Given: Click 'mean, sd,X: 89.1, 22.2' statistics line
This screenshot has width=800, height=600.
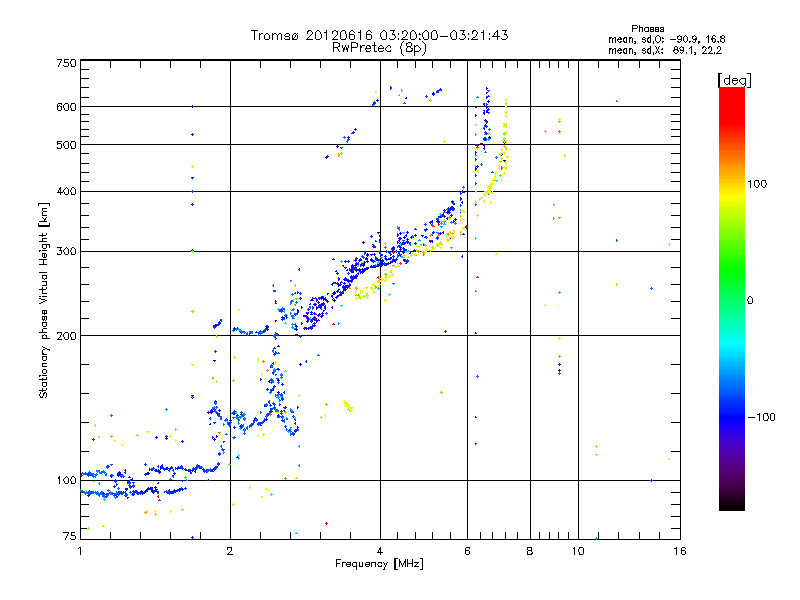Looking at the screenshot, I should [x=665, y=50].
